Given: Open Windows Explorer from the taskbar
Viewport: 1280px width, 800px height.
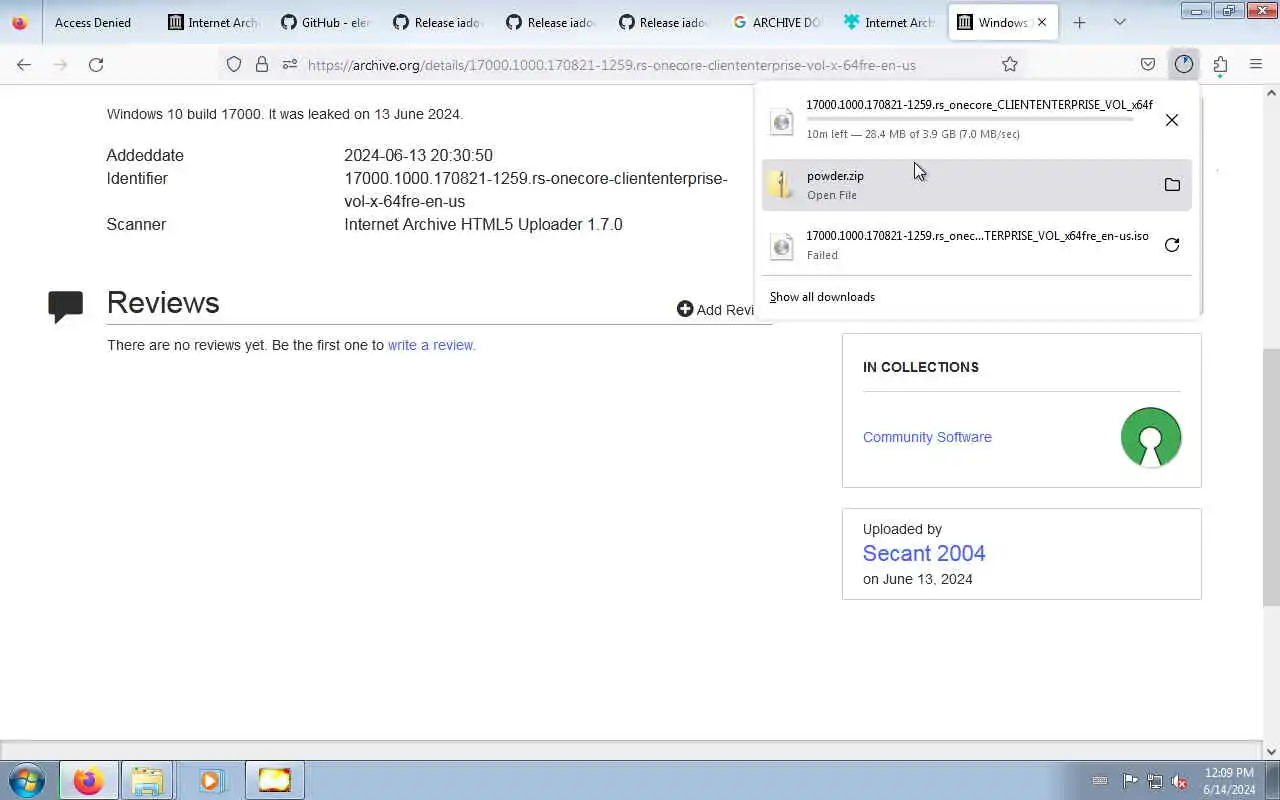Looking at the screenshot, I should click(147, 780).
